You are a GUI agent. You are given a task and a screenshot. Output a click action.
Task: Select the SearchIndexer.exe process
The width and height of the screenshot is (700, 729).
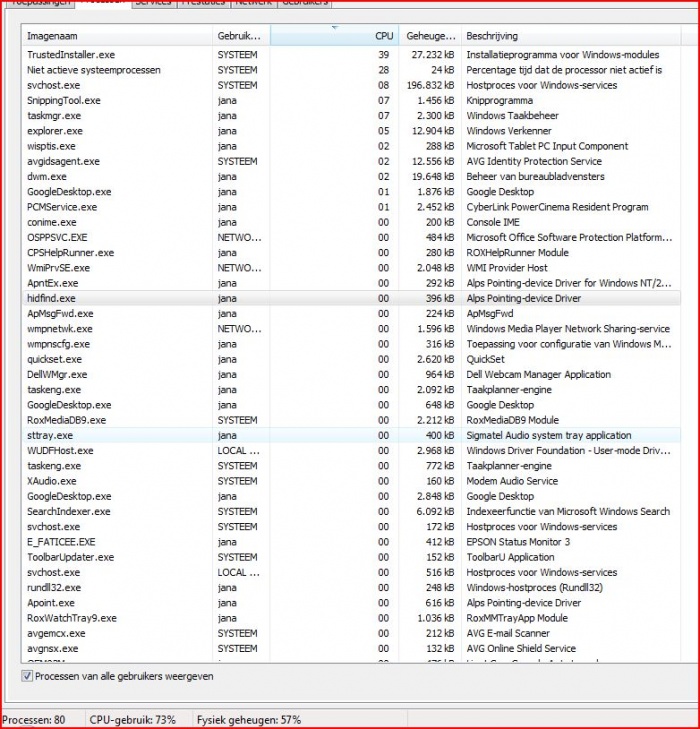click(351, 511)
